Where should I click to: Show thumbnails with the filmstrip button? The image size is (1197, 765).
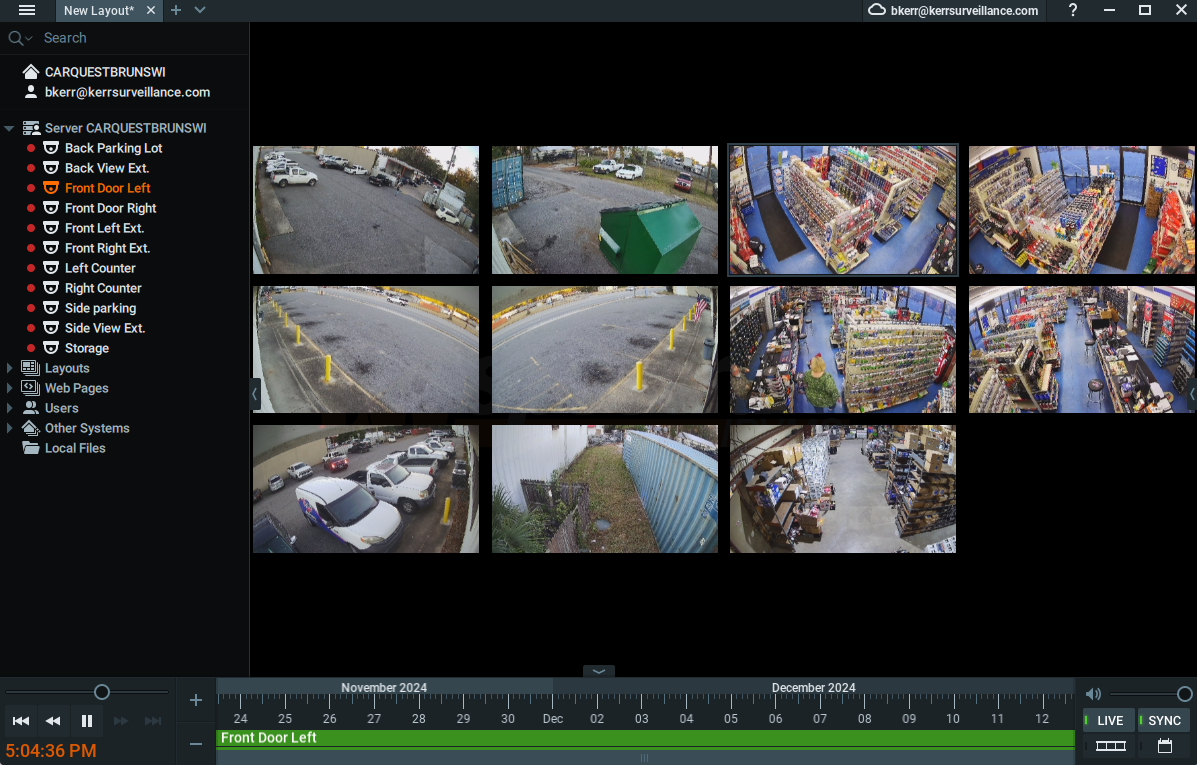1110,746
